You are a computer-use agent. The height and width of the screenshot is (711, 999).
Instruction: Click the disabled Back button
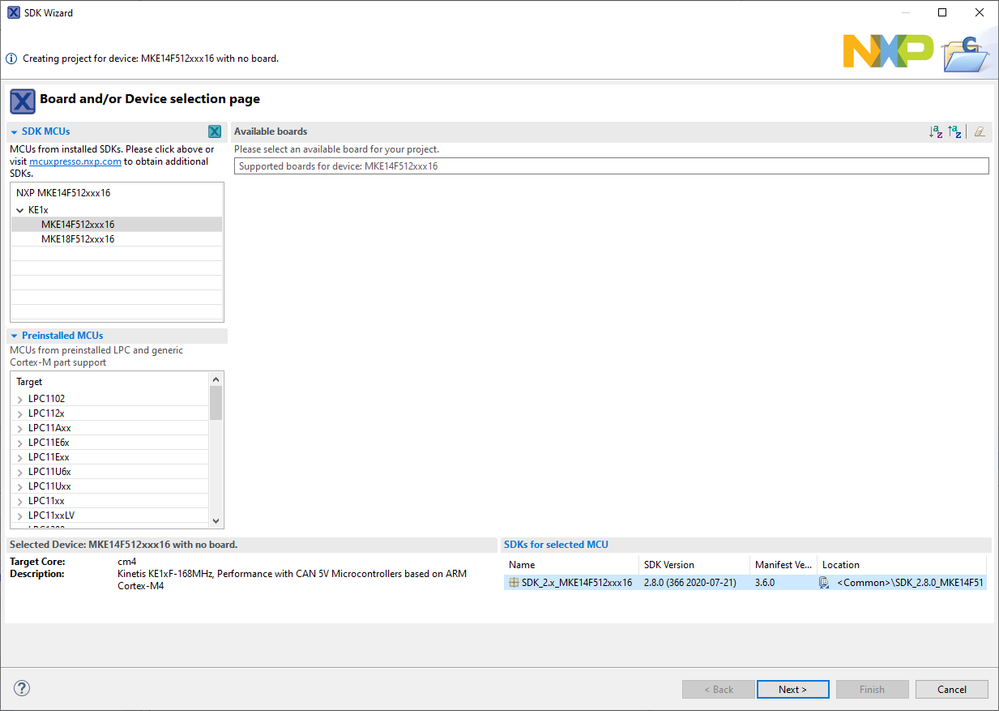click(x=719, y=689)
